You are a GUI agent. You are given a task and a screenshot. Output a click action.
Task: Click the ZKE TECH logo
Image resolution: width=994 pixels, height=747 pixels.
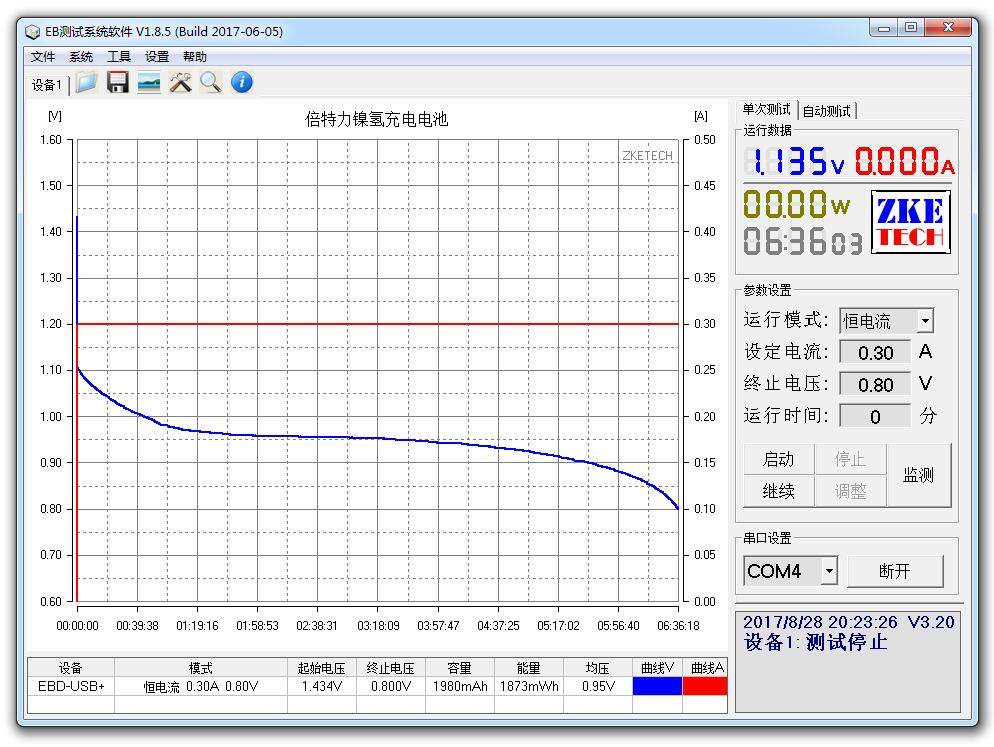tap(910, 221)
